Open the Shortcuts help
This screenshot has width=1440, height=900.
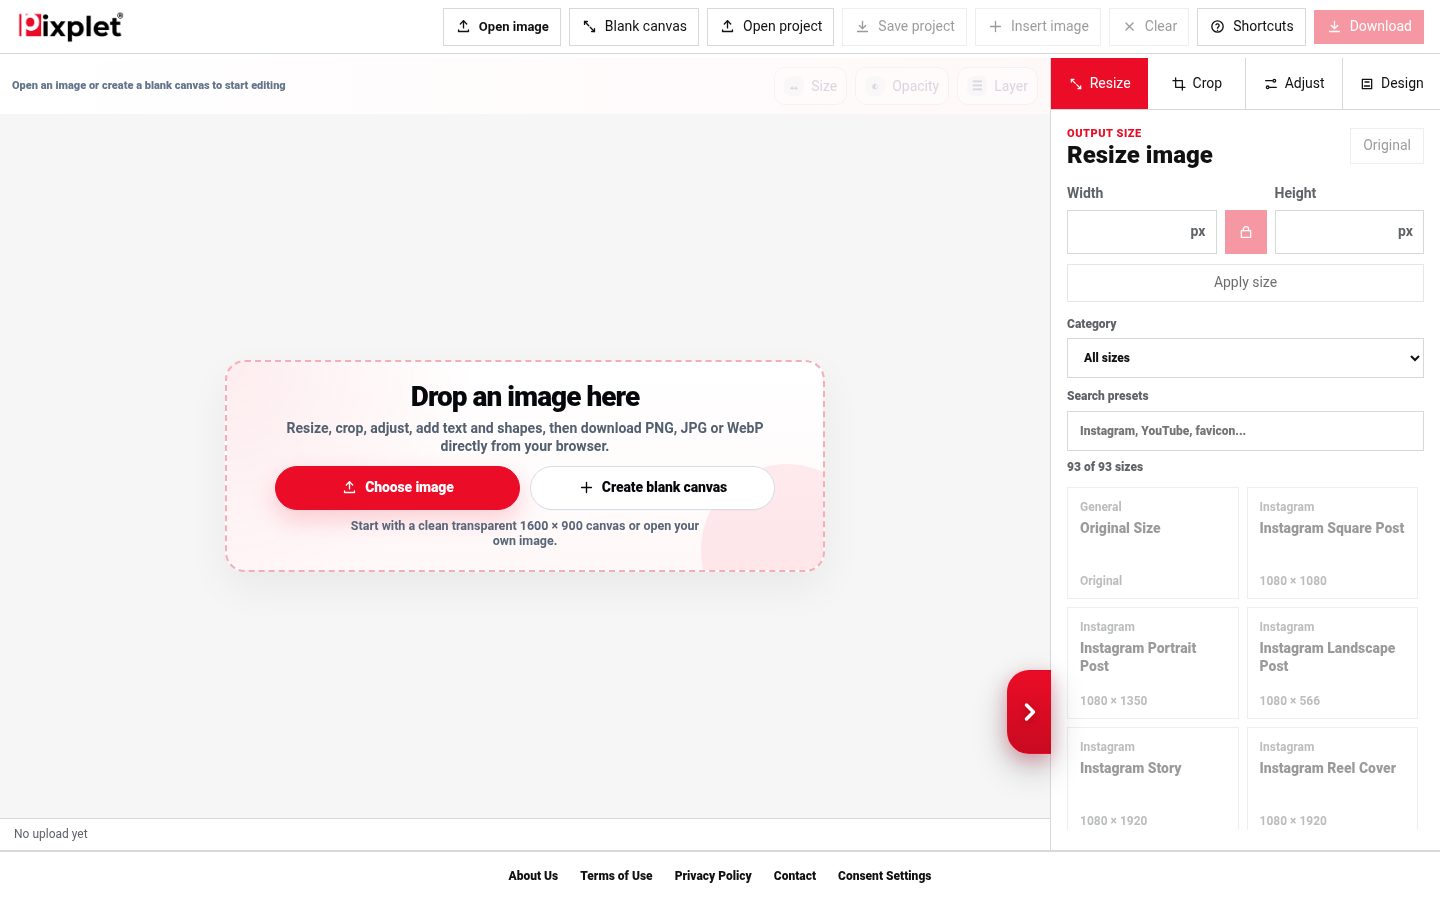pyautogui.click(x=1251, y=27)
